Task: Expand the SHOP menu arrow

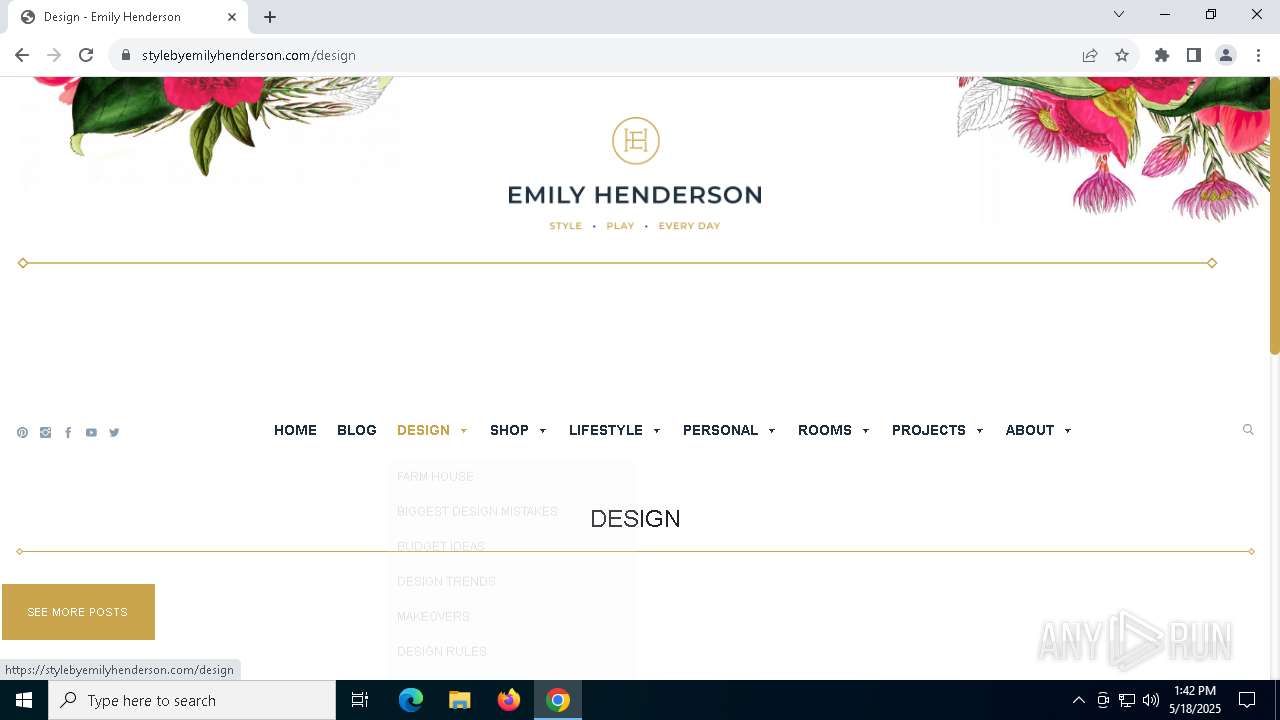Action: (x=543, y=431)
